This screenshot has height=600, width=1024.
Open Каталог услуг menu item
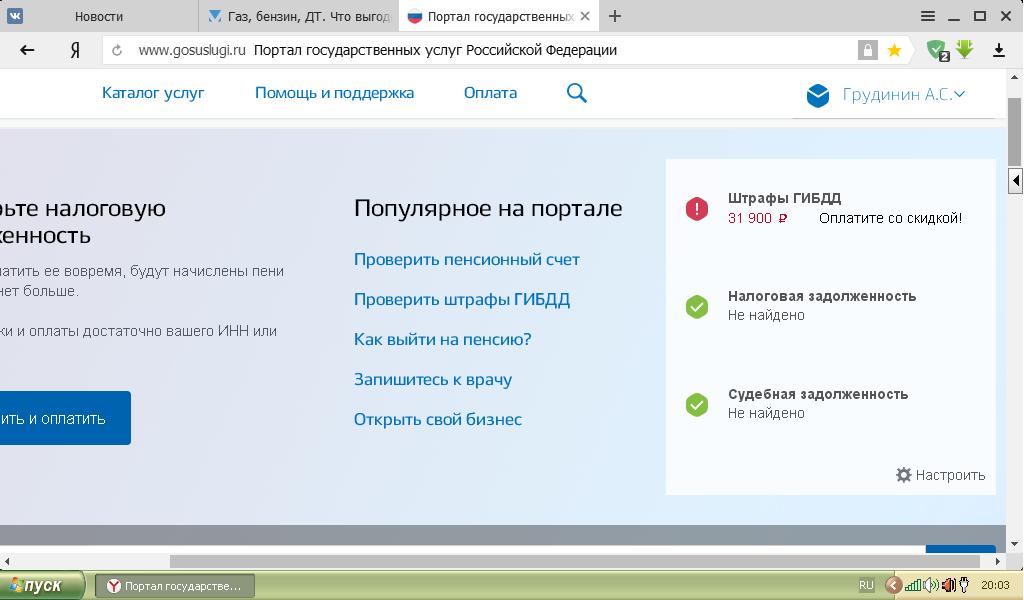tap(153, 93)
